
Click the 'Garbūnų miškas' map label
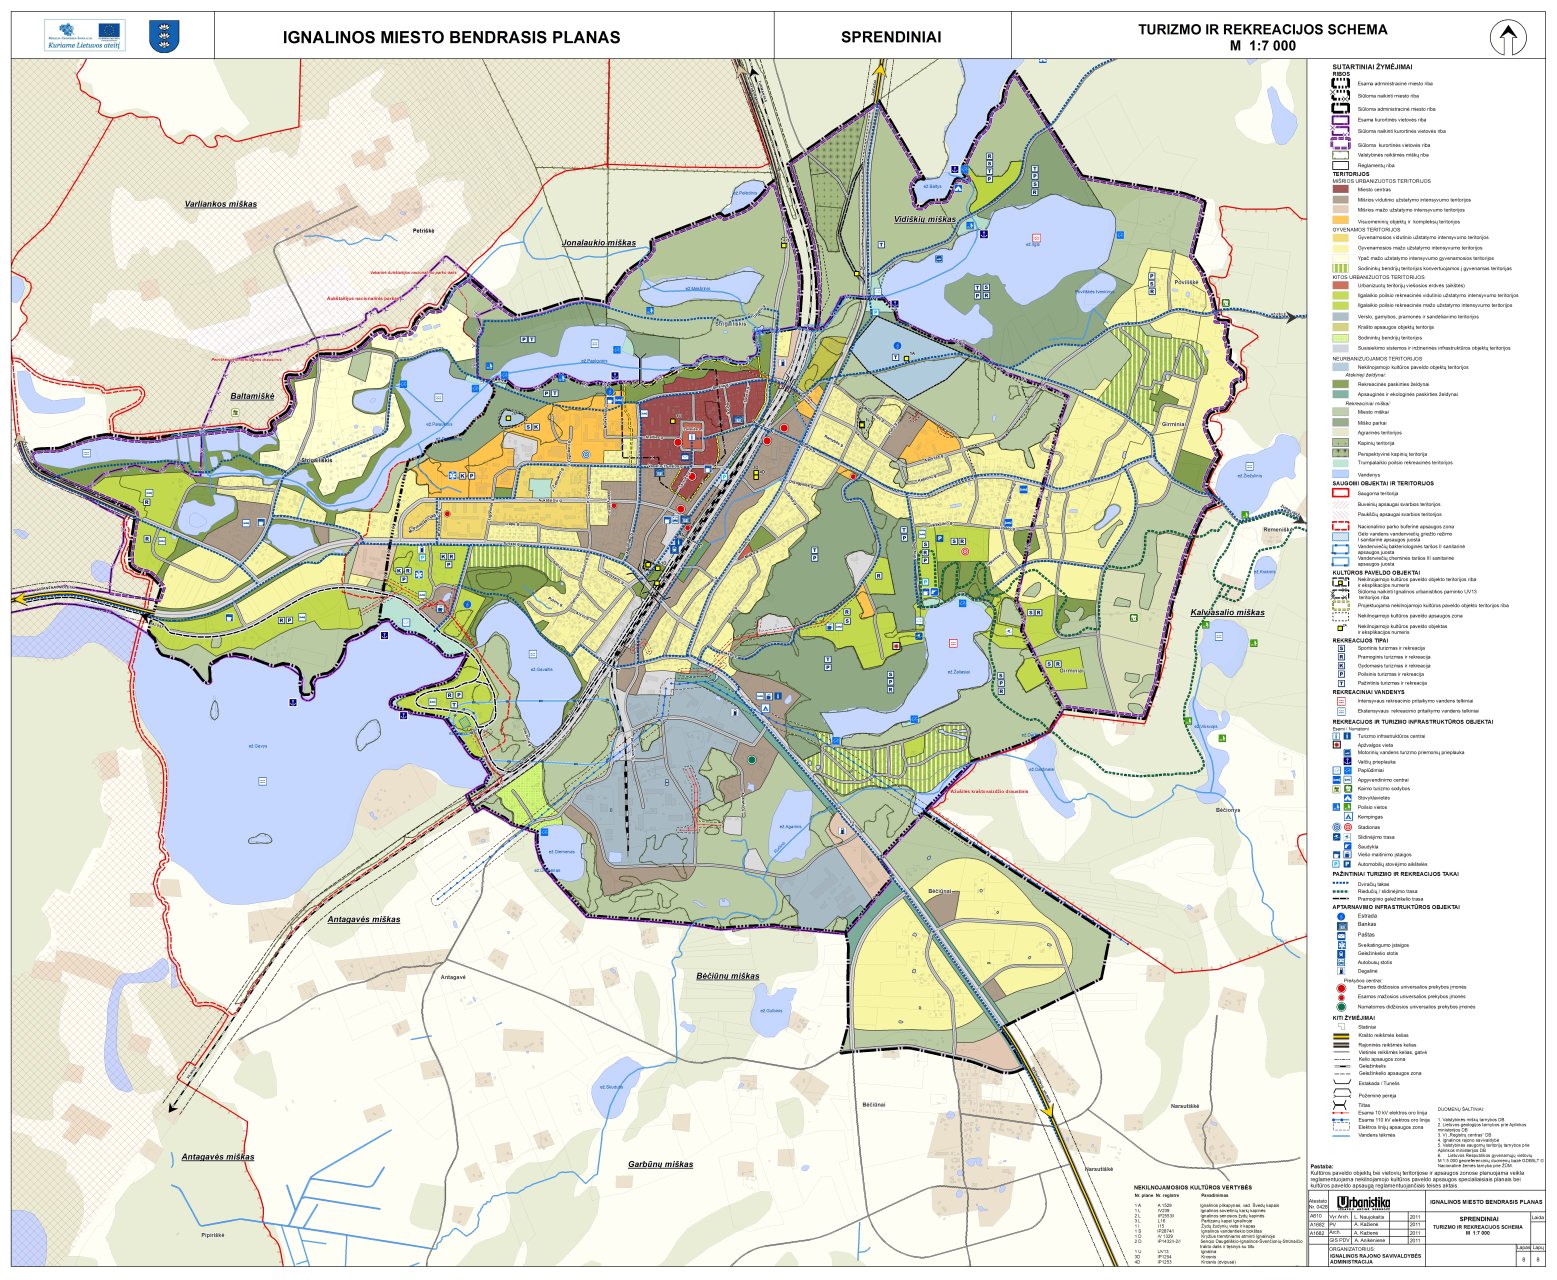(661, 1164)
